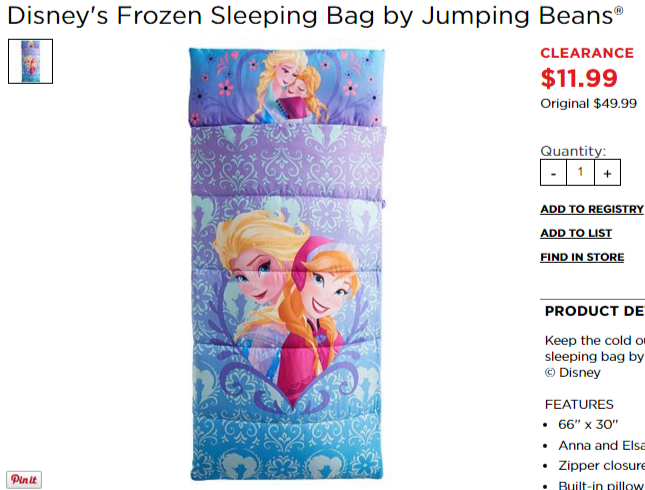This screenshot has width=645, height=490.
Task: Increase quantity with the plus button
Action: point(607,173)
